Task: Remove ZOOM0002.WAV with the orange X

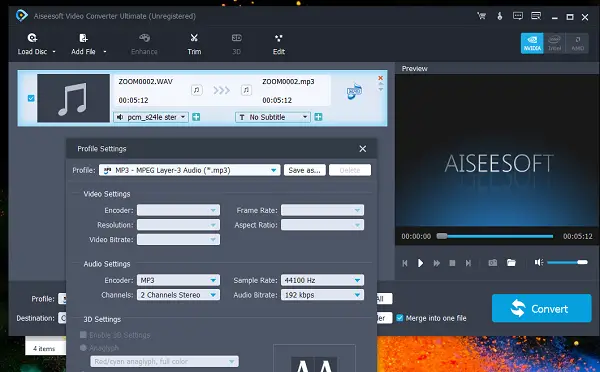Action: (x=380, y=78)
